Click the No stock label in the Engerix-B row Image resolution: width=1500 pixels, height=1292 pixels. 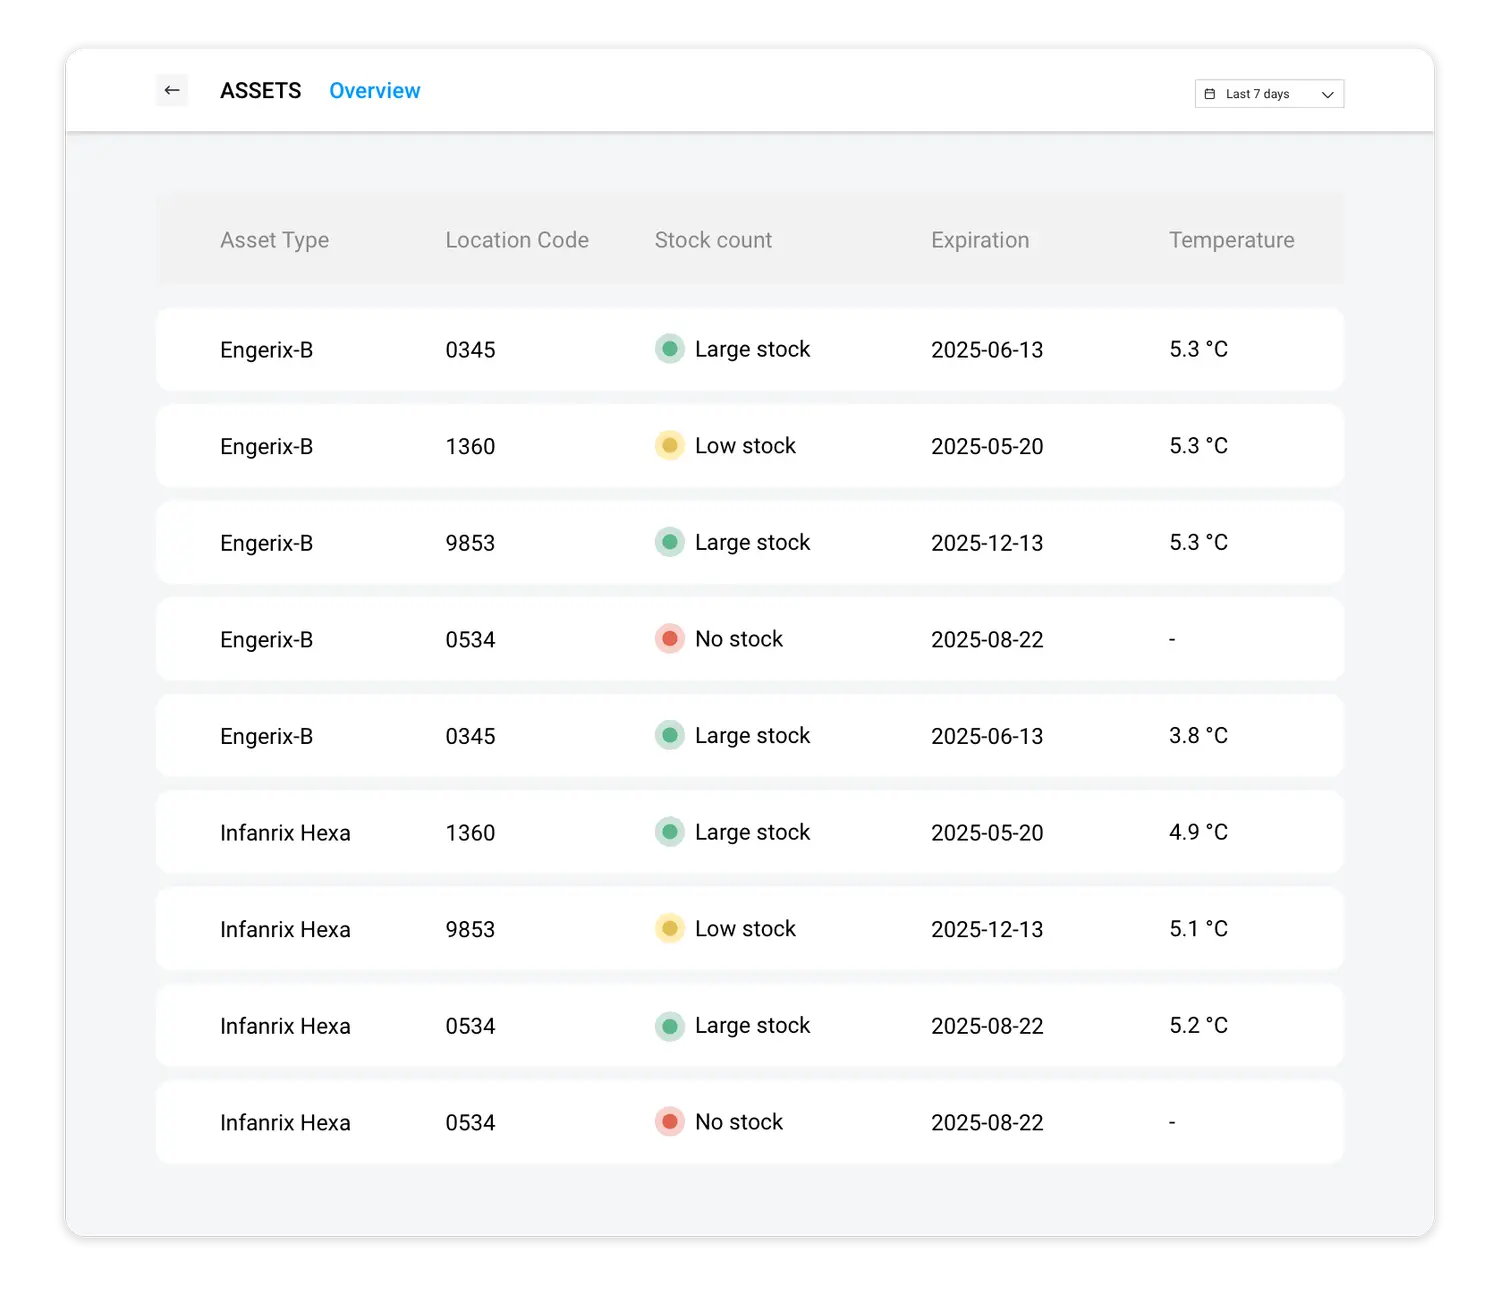tap(739, 639)
